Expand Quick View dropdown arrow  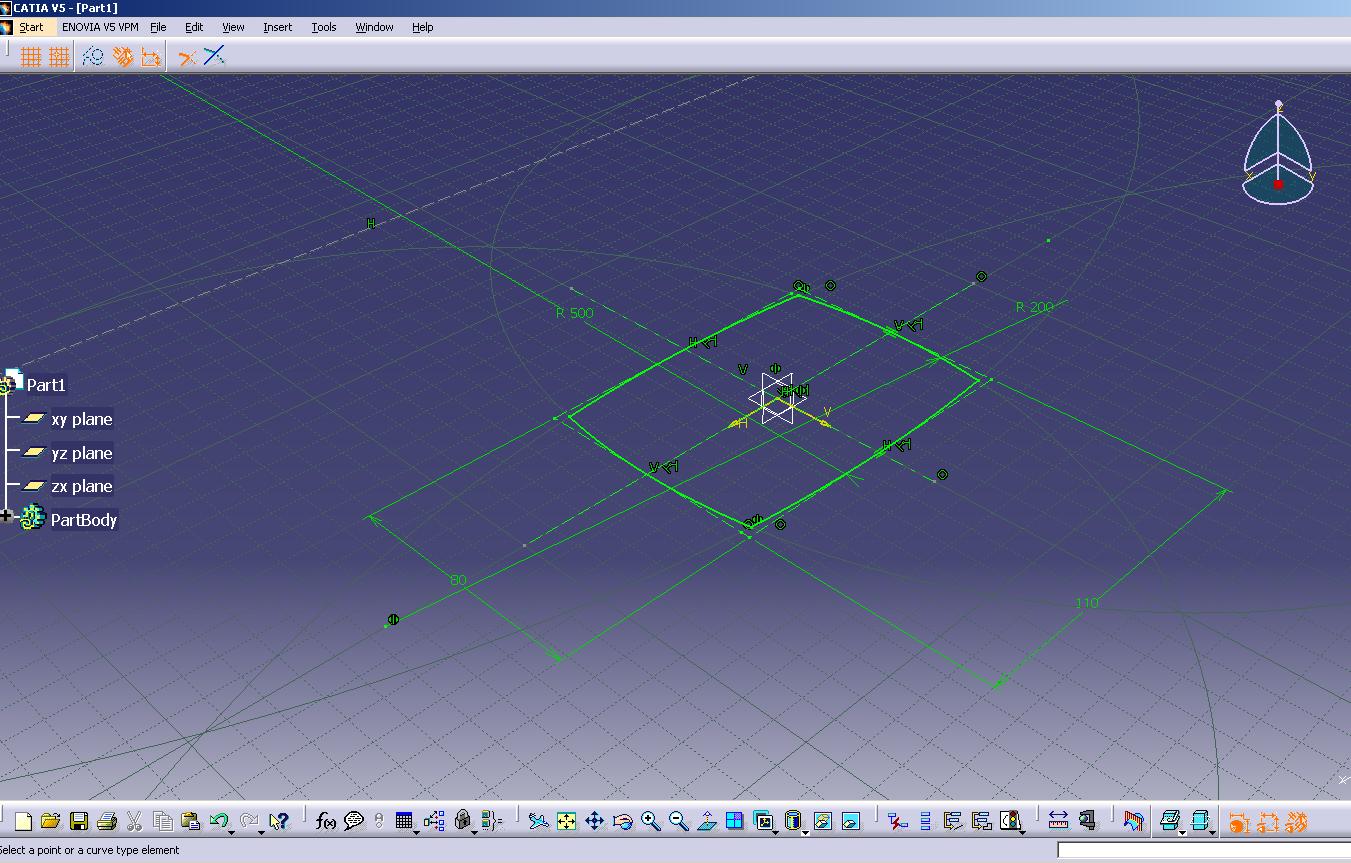coord(775,832)
